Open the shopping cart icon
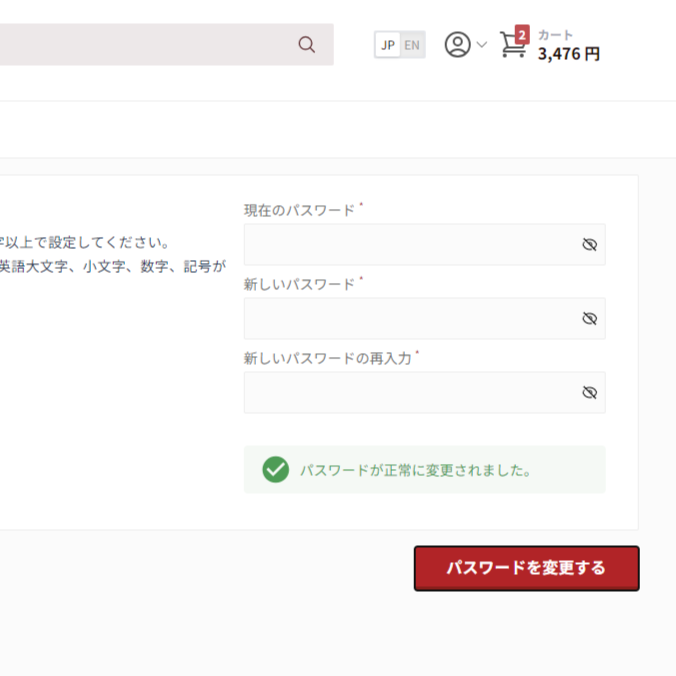Viewport: 676px width, 676px height. [x=513, y=45]
